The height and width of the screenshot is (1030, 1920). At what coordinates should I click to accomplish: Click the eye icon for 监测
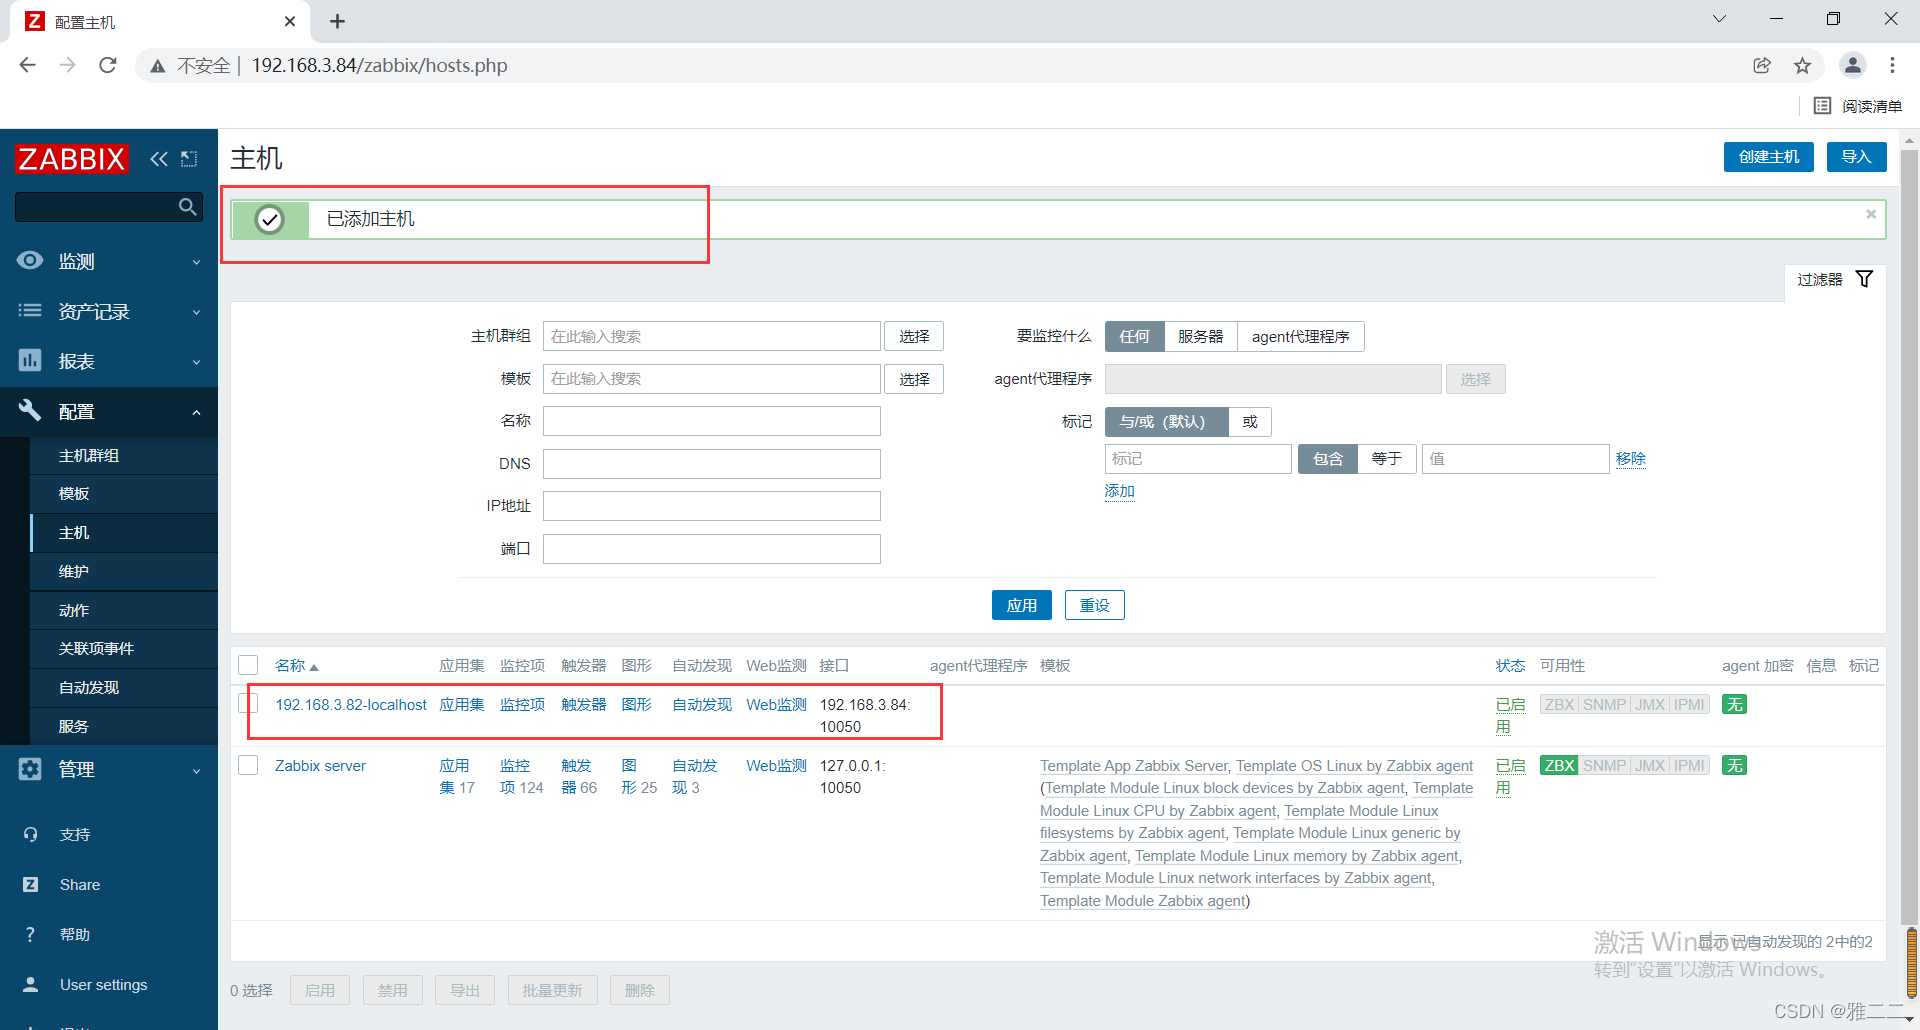(x=30, y=260)
